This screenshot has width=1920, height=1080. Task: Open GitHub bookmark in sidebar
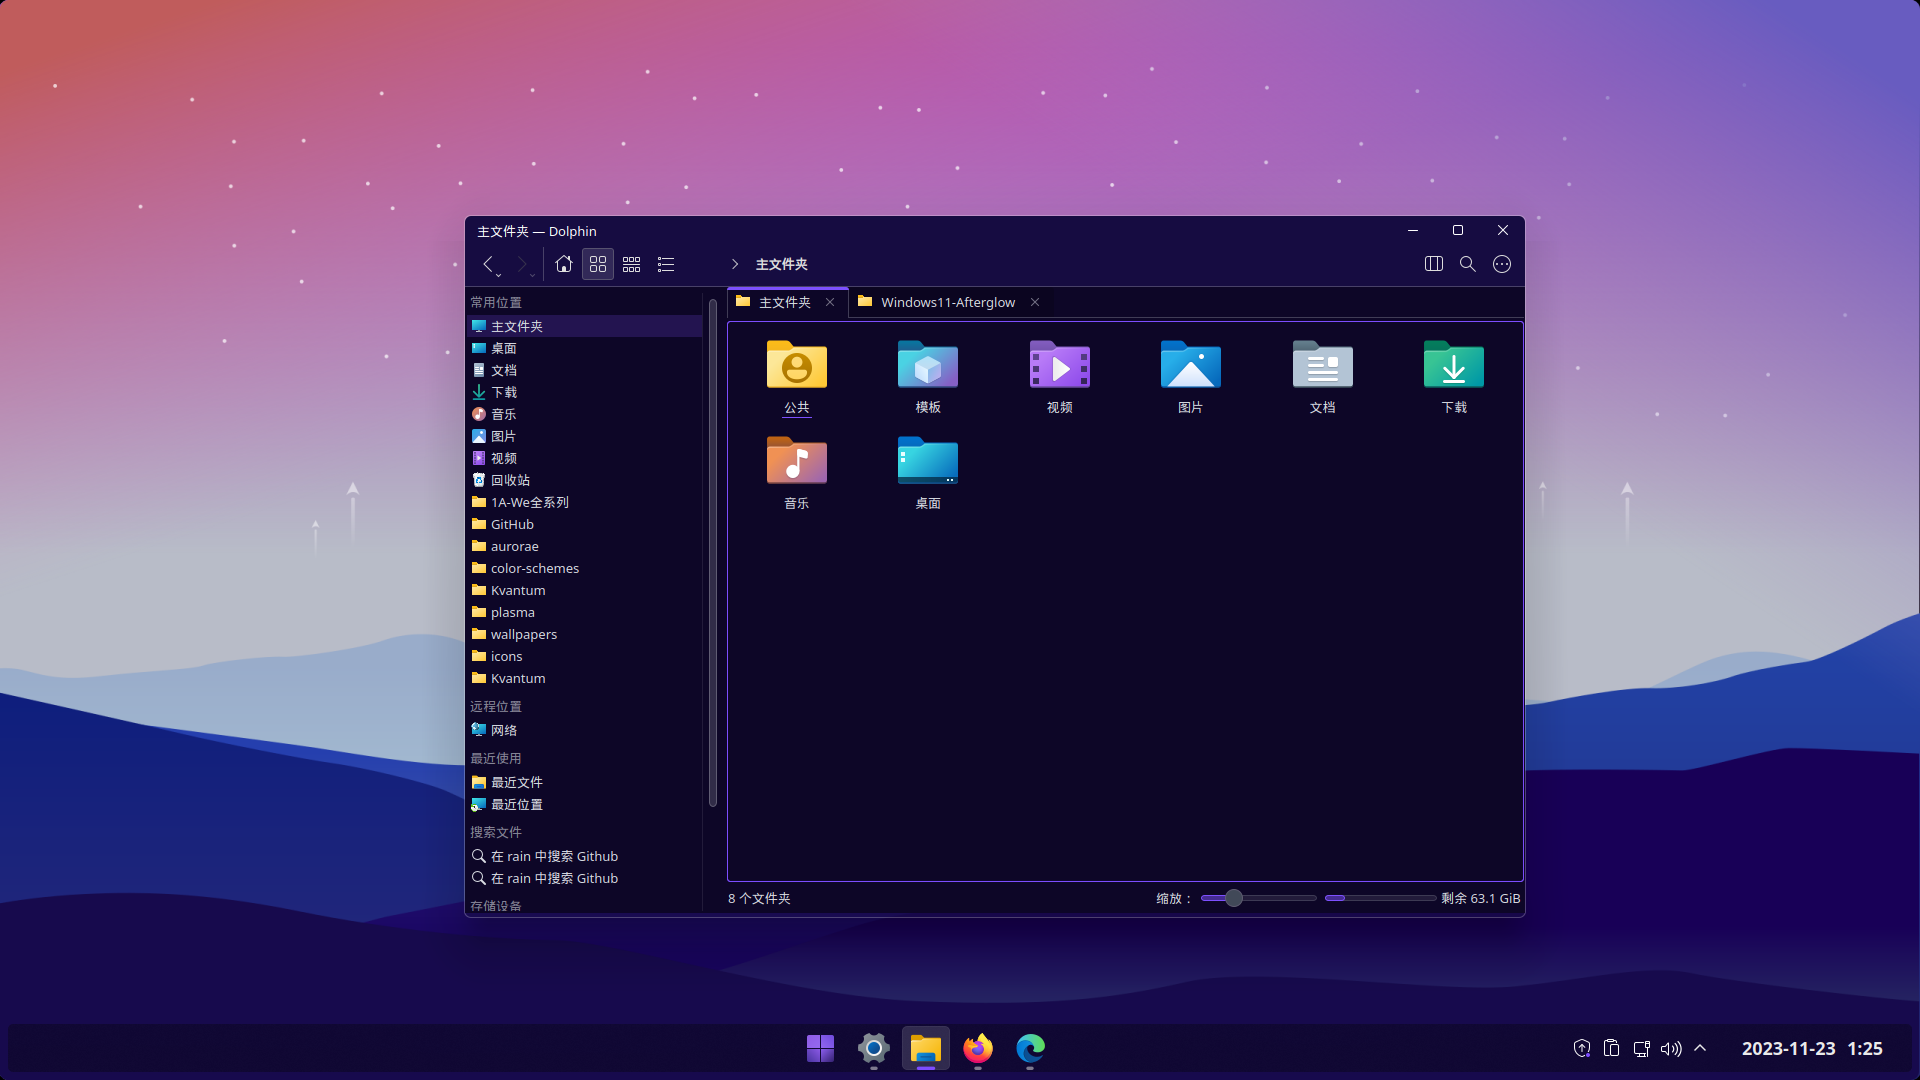coord(585,524)
